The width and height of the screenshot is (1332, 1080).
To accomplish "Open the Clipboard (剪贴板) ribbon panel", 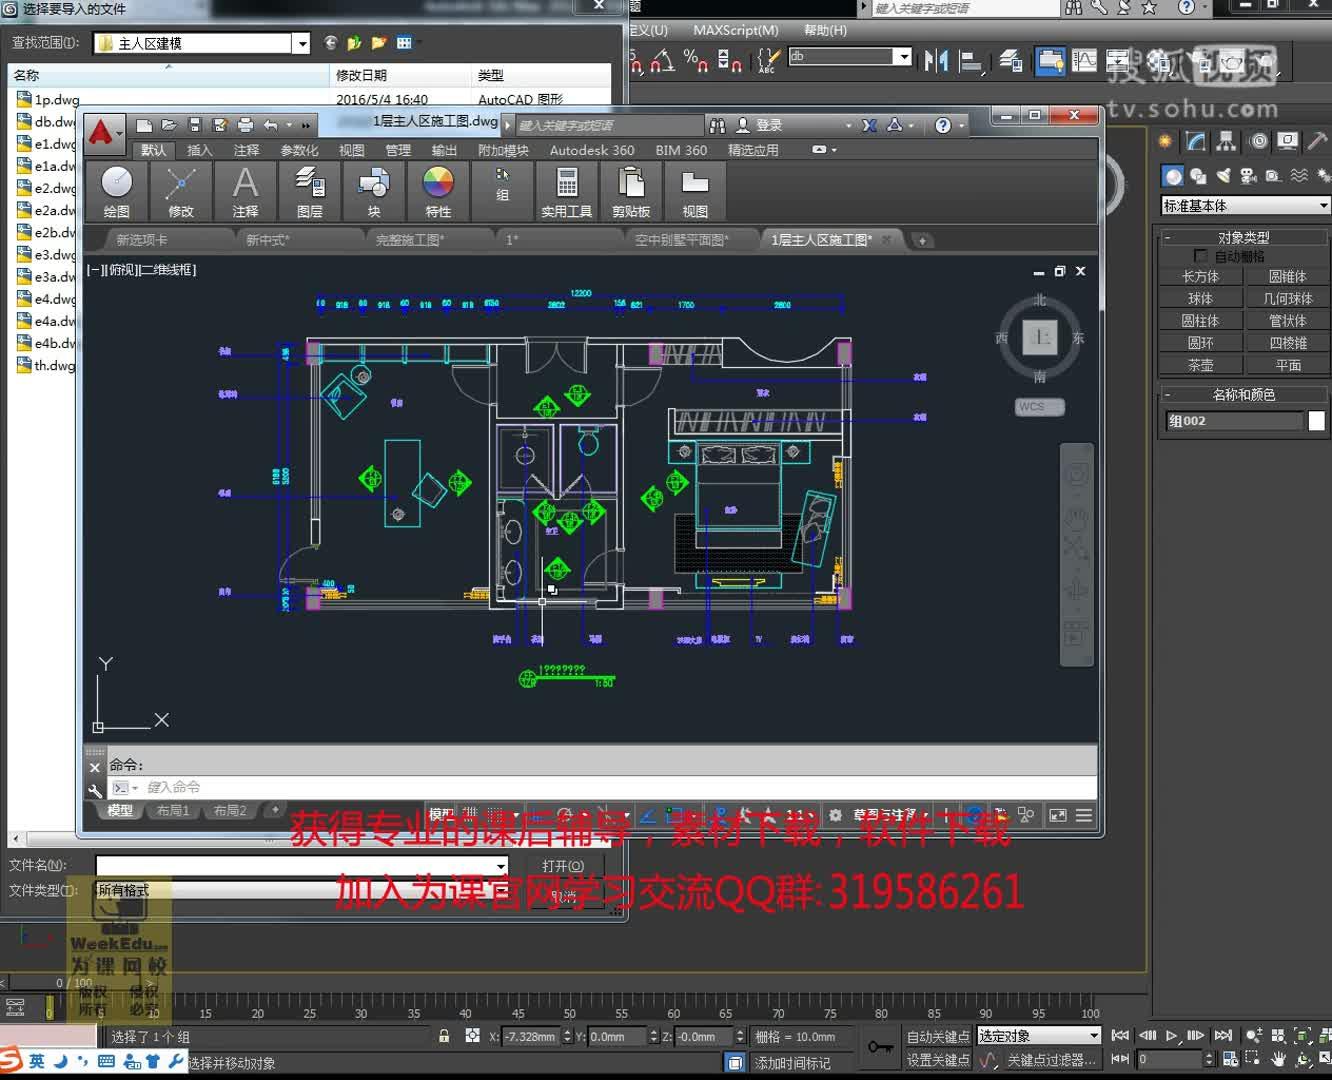I will tap(631, 191).
